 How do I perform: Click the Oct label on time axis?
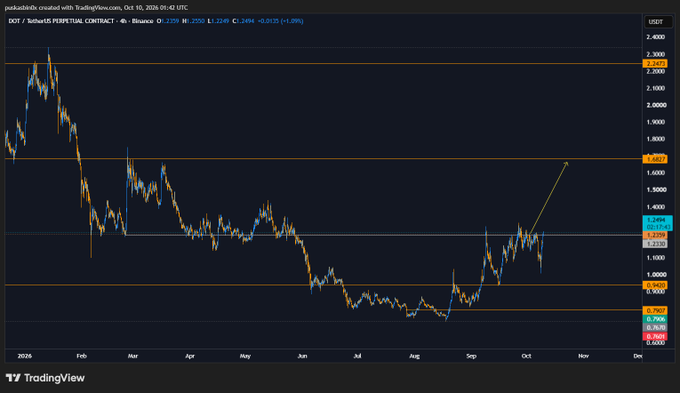tap(526, 356)
